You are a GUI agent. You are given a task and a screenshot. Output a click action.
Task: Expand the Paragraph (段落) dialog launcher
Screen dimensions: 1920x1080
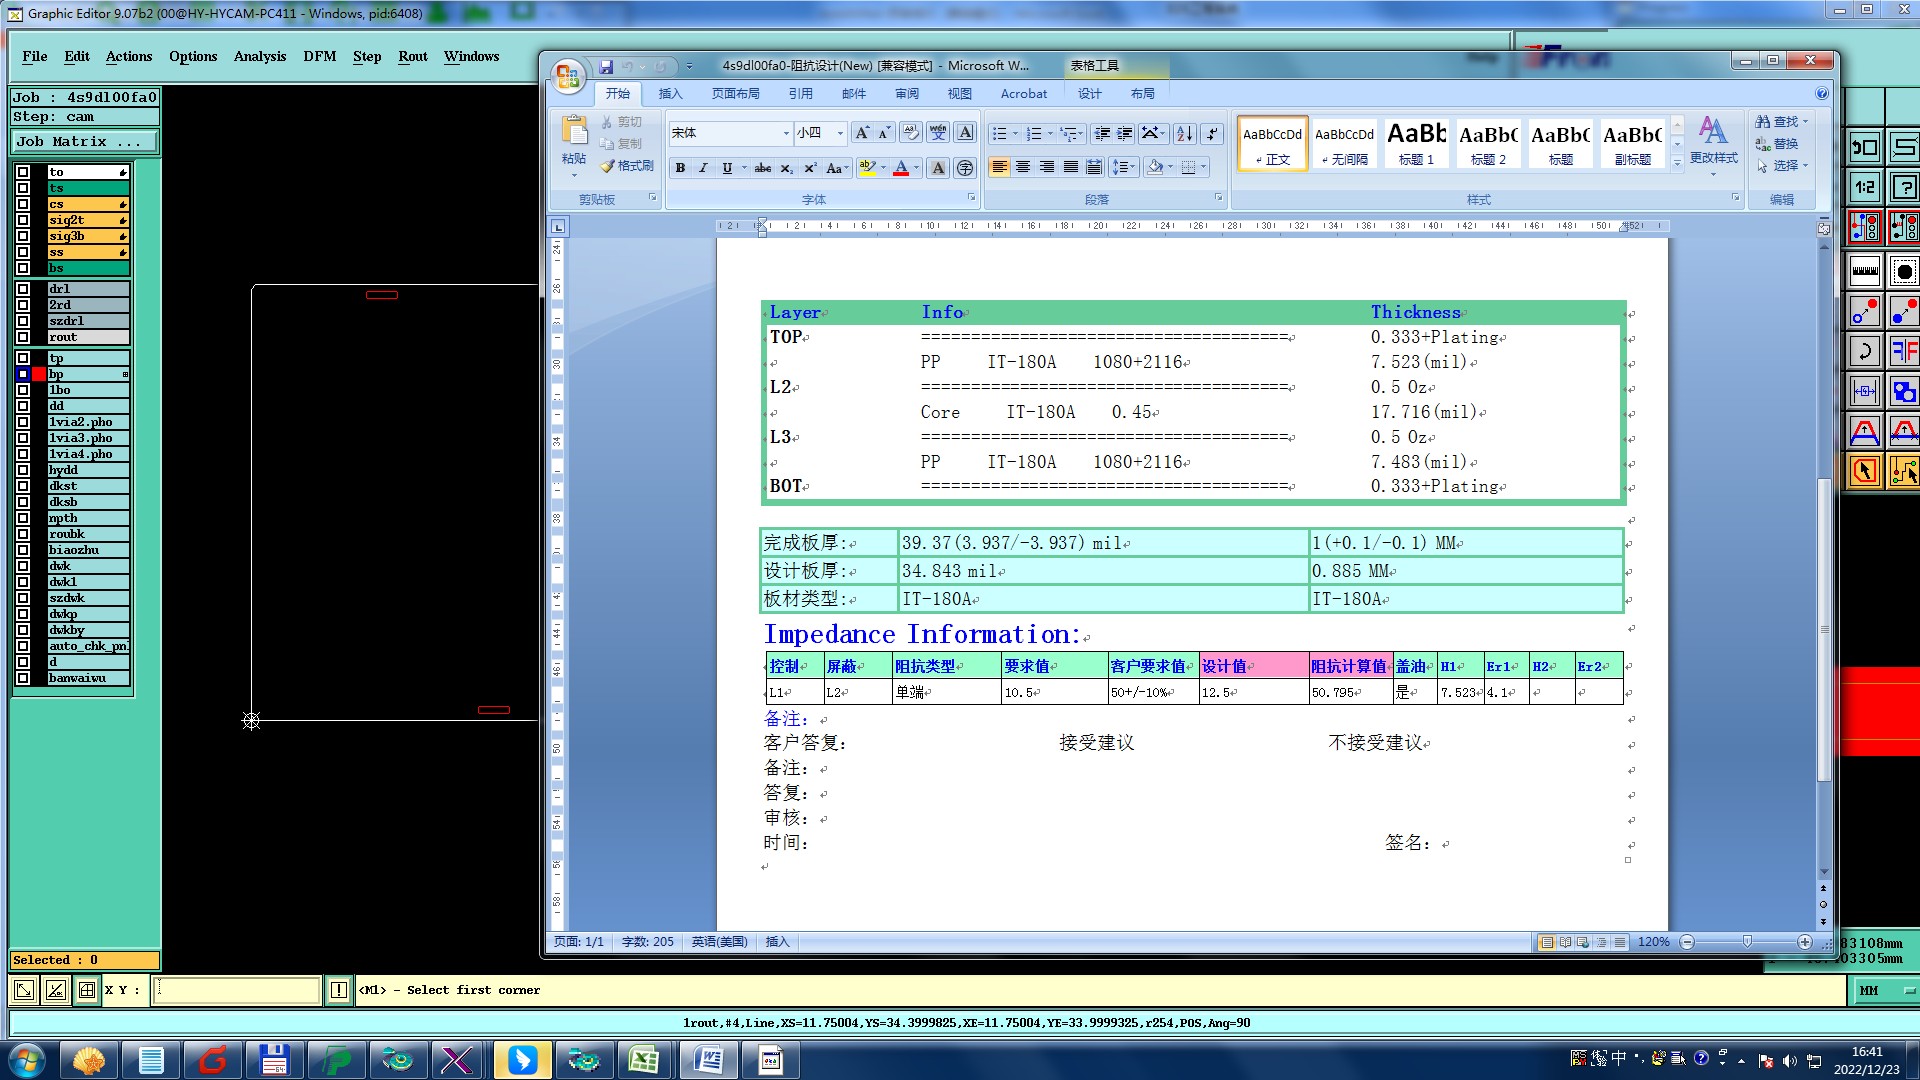pyautogui.click(x=1218, y=198)
